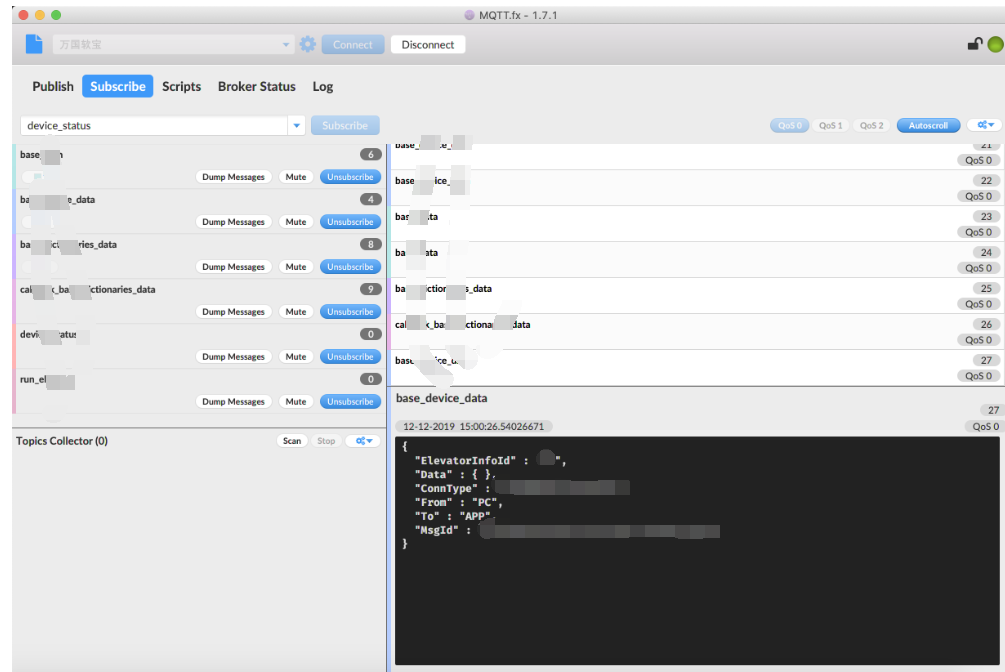The height and width of the screenshot is (672, 1005).
Task: Open Topics Collector settings gear dropdown
Action: click(363, 441)
